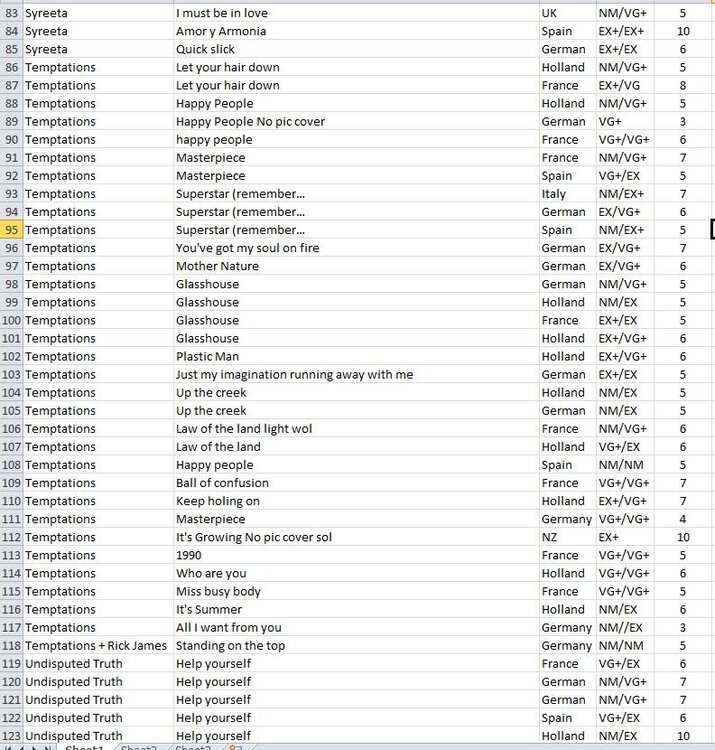Select the row 123 header
This screenshot has width=715, height=750.
pos(11,736)
